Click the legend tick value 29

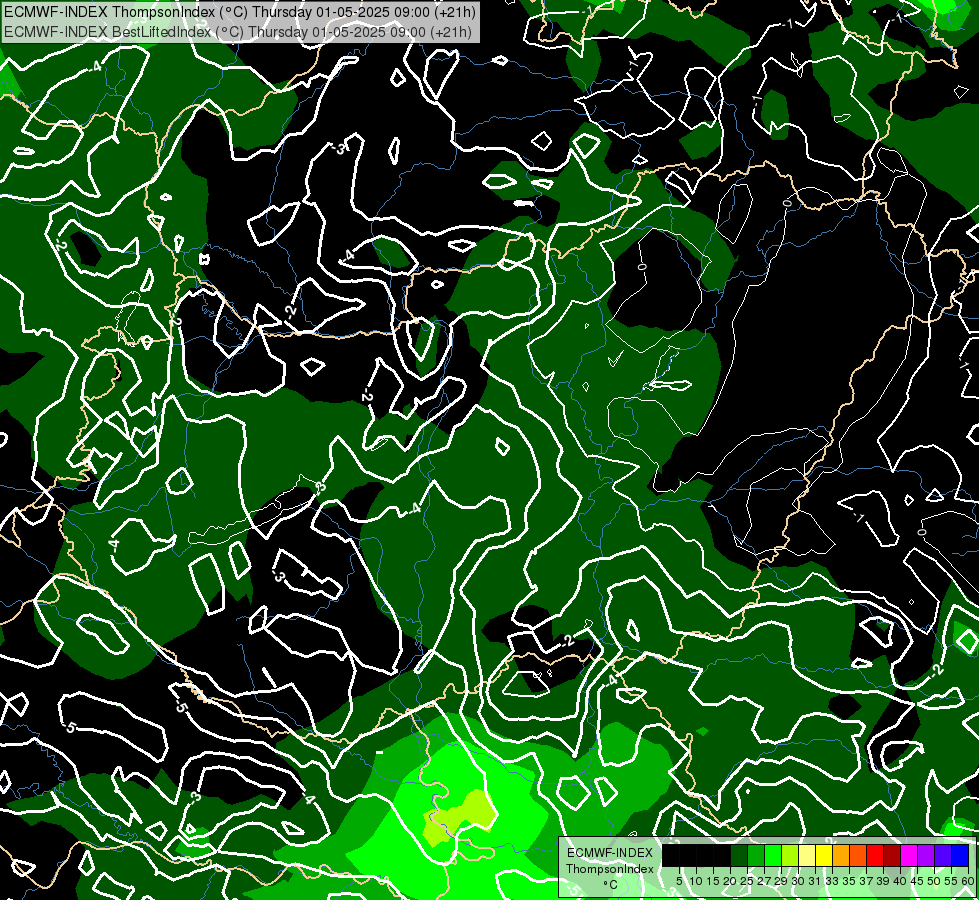[x=781, y=881]
